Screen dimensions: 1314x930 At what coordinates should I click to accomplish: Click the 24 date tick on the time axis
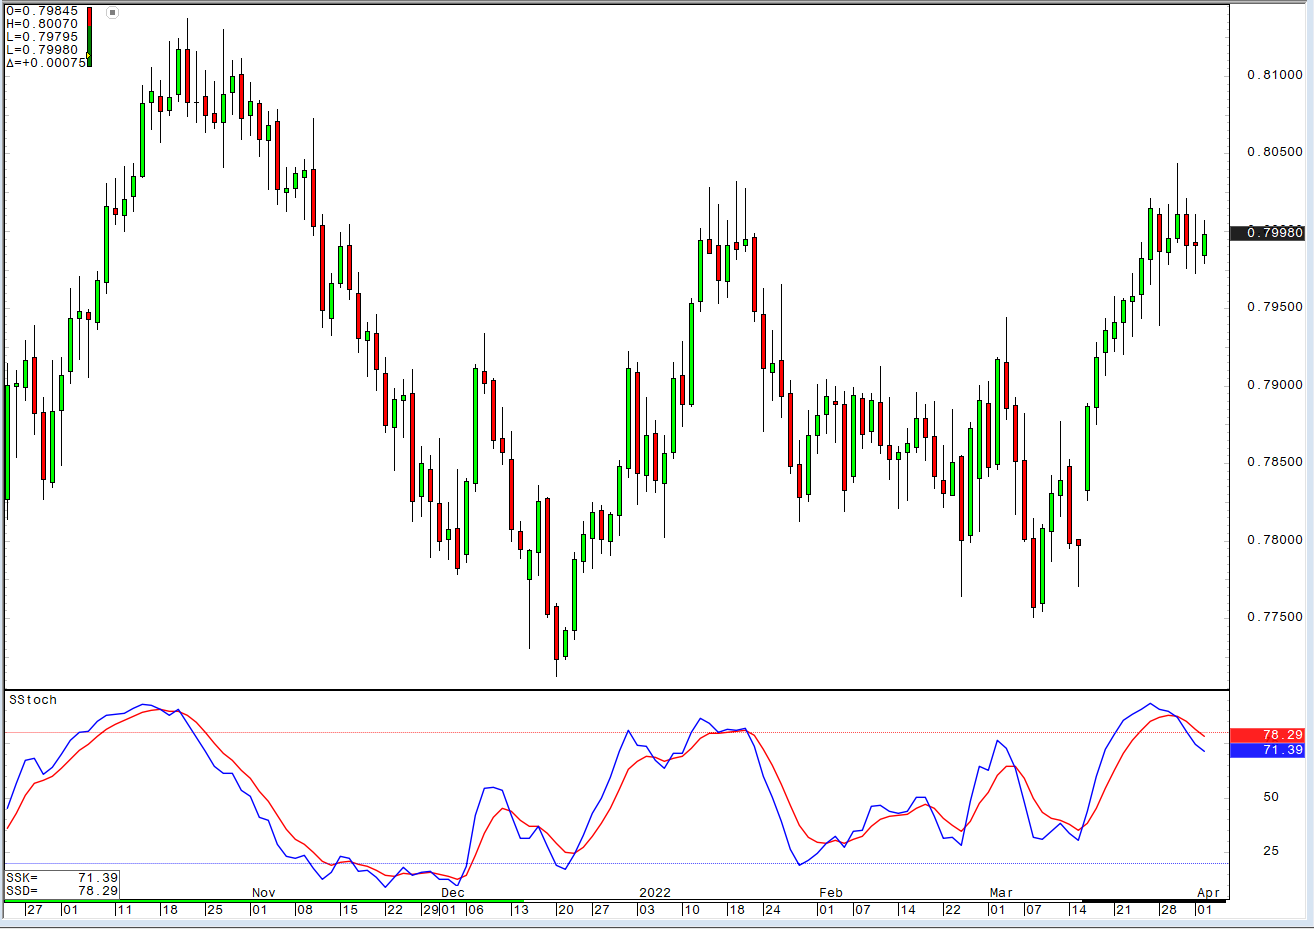pos(772,910)
